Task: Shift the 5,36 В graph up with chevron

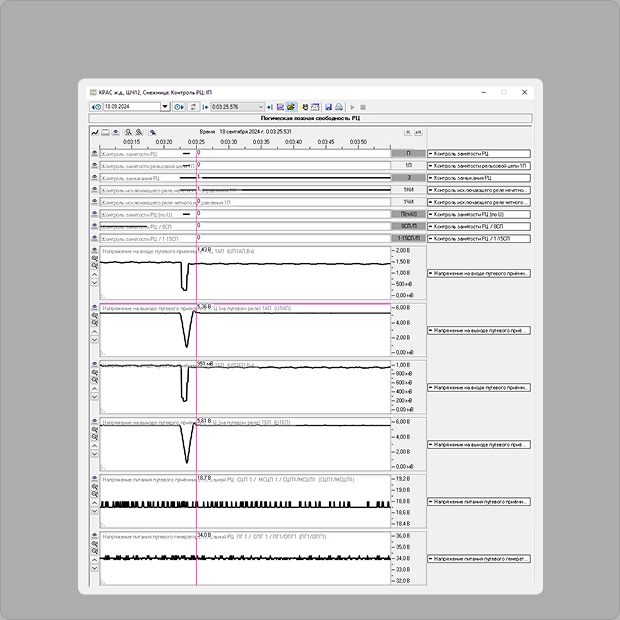Action: click(95, 331)
